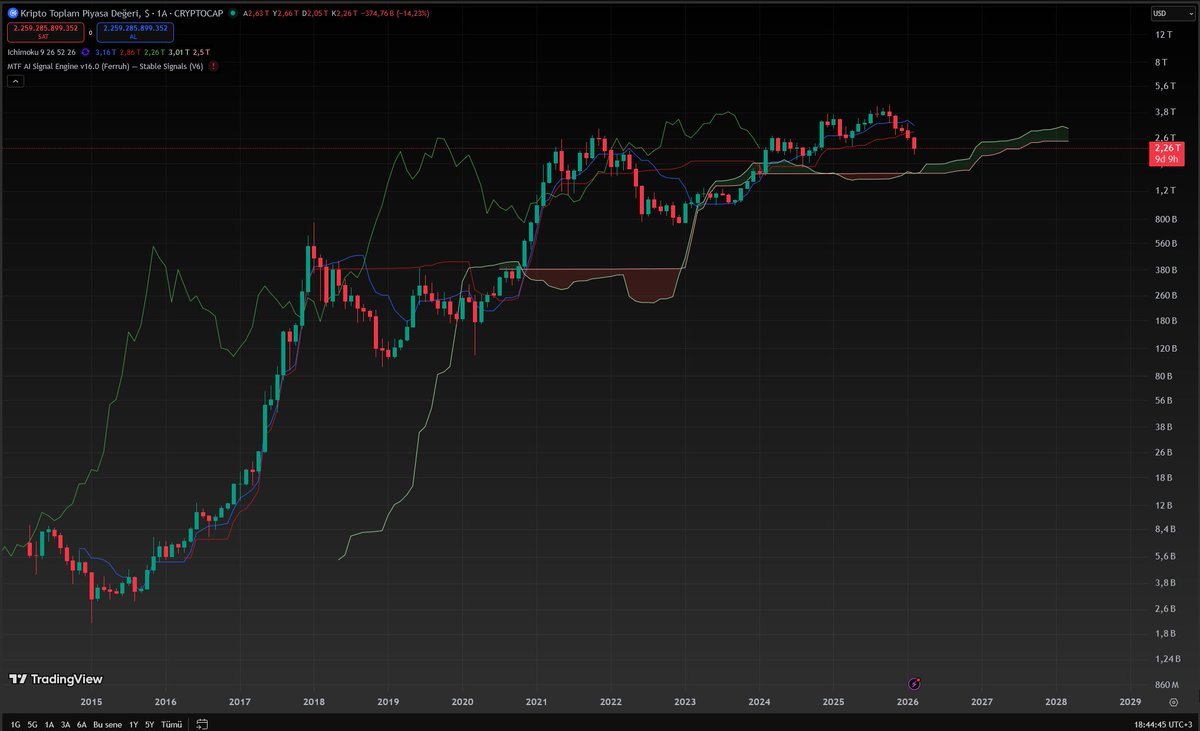Select the 1A range
This screenshot has height=731, width=1200.
point(49,723)
